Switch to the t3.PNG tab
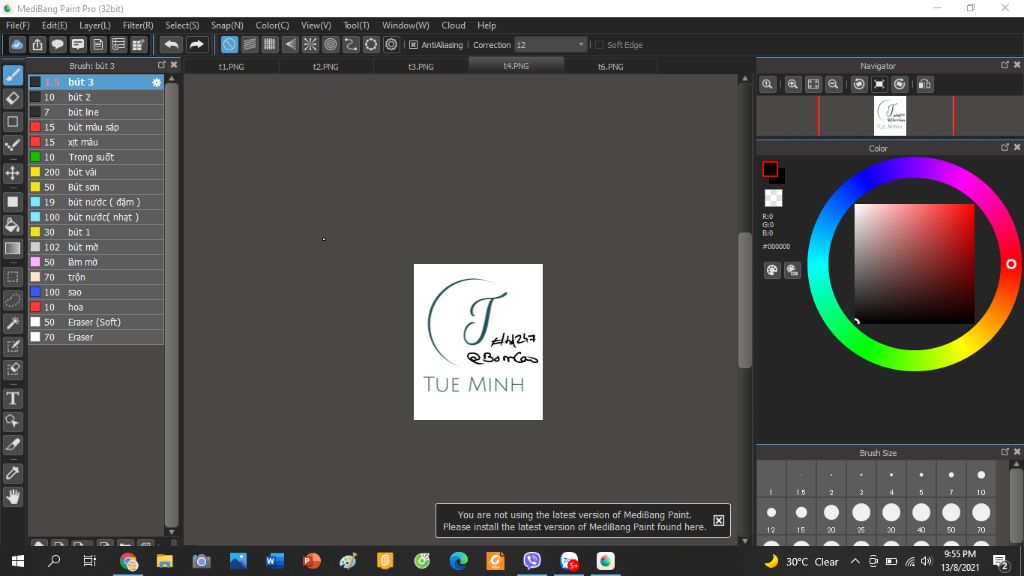Viewport: 1024px width, 576px height. pos(421,67)
